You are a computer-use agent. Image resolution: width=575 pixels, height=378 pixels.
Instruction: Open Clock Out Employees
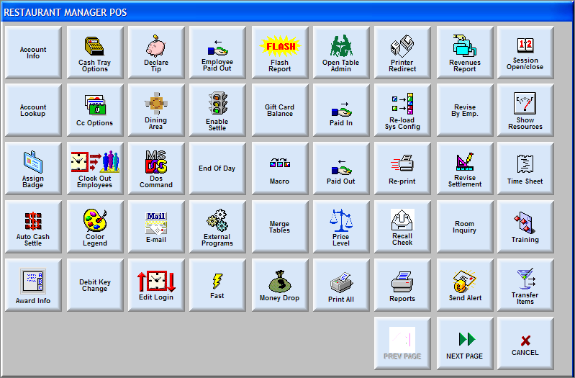[95, 168]
